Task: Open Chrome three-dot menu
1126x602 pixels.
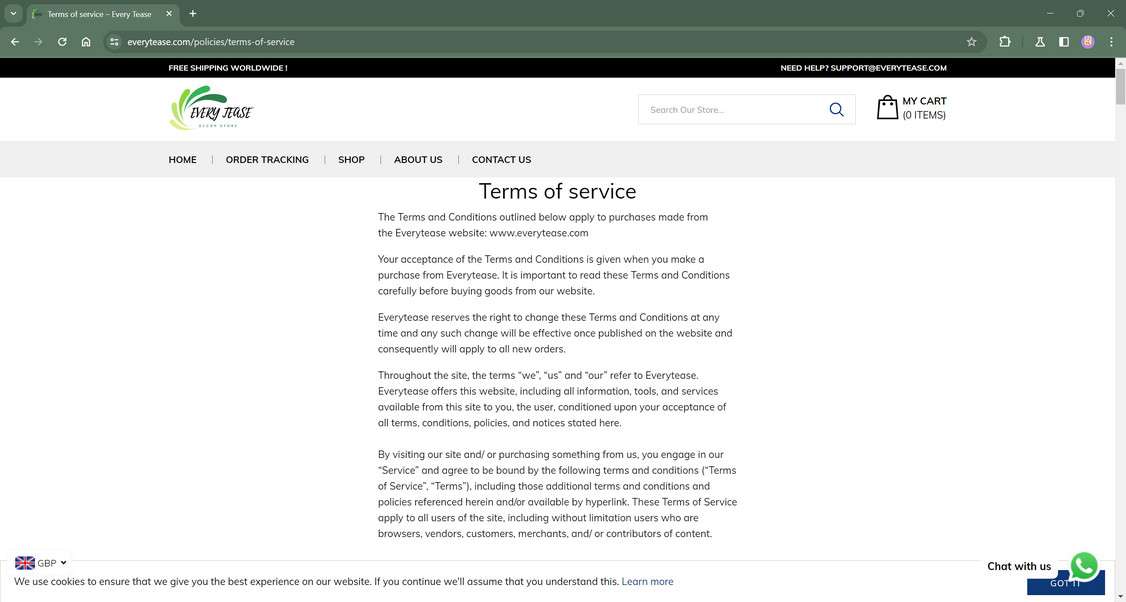Action: (1111, 42)
